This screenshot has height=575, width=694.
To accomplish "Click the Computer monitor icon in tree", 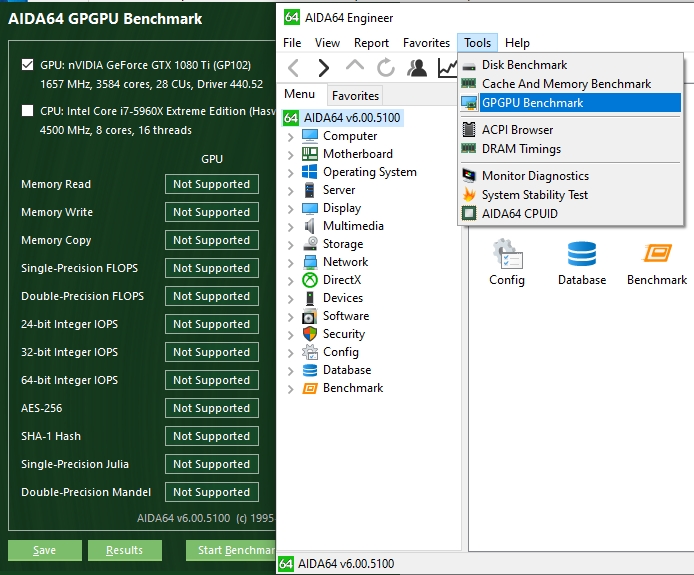I will point(309,136).
